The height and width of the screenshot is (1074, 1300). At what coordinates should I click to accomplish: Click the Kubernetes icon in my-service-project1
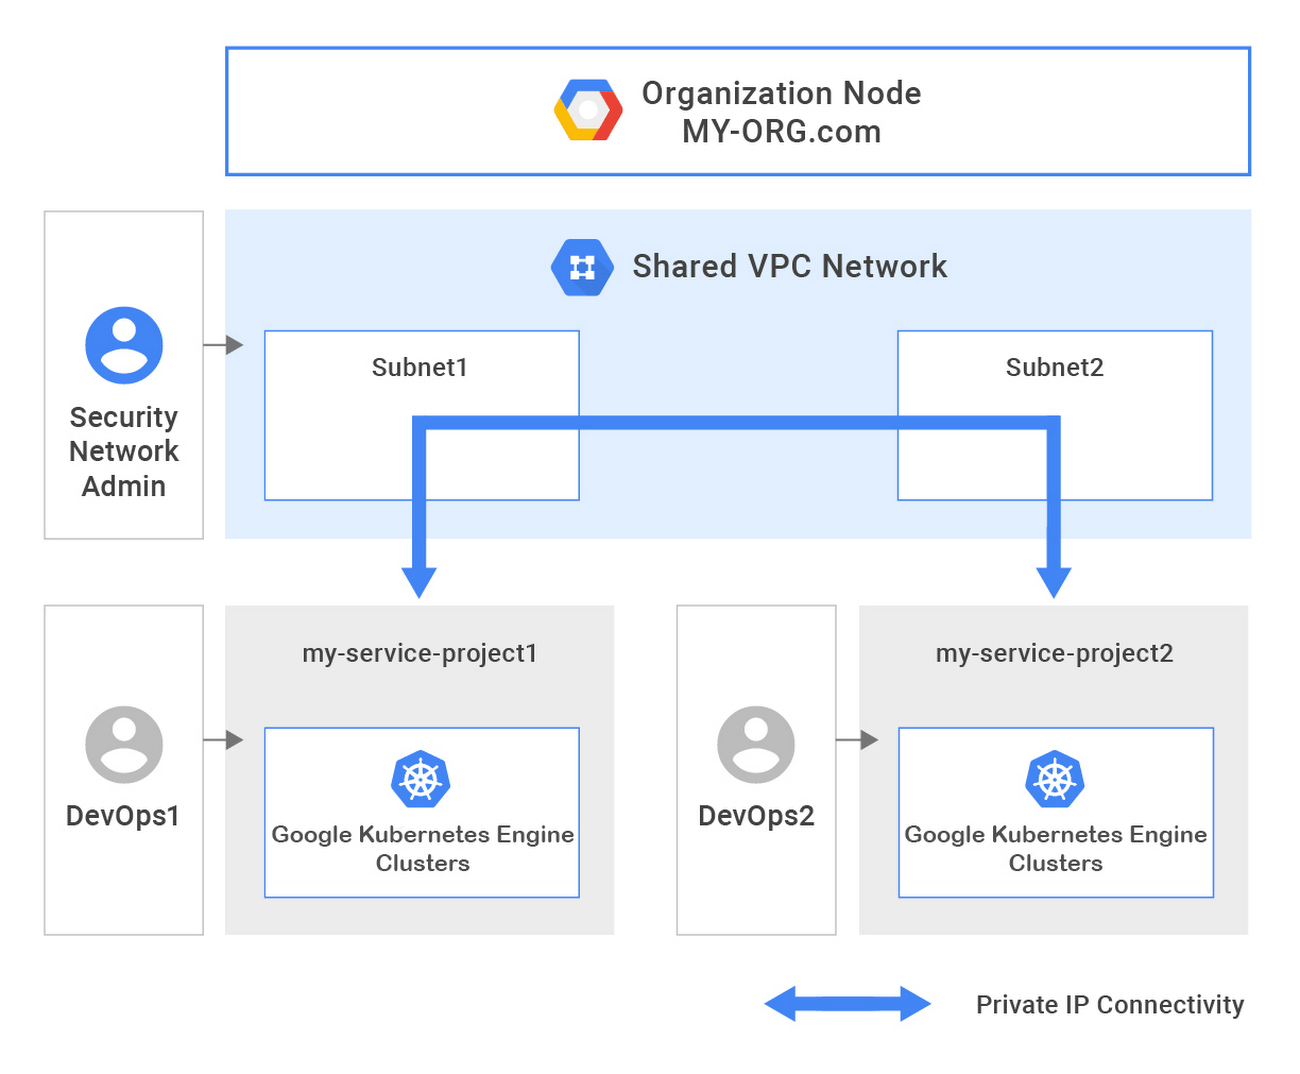421,781
